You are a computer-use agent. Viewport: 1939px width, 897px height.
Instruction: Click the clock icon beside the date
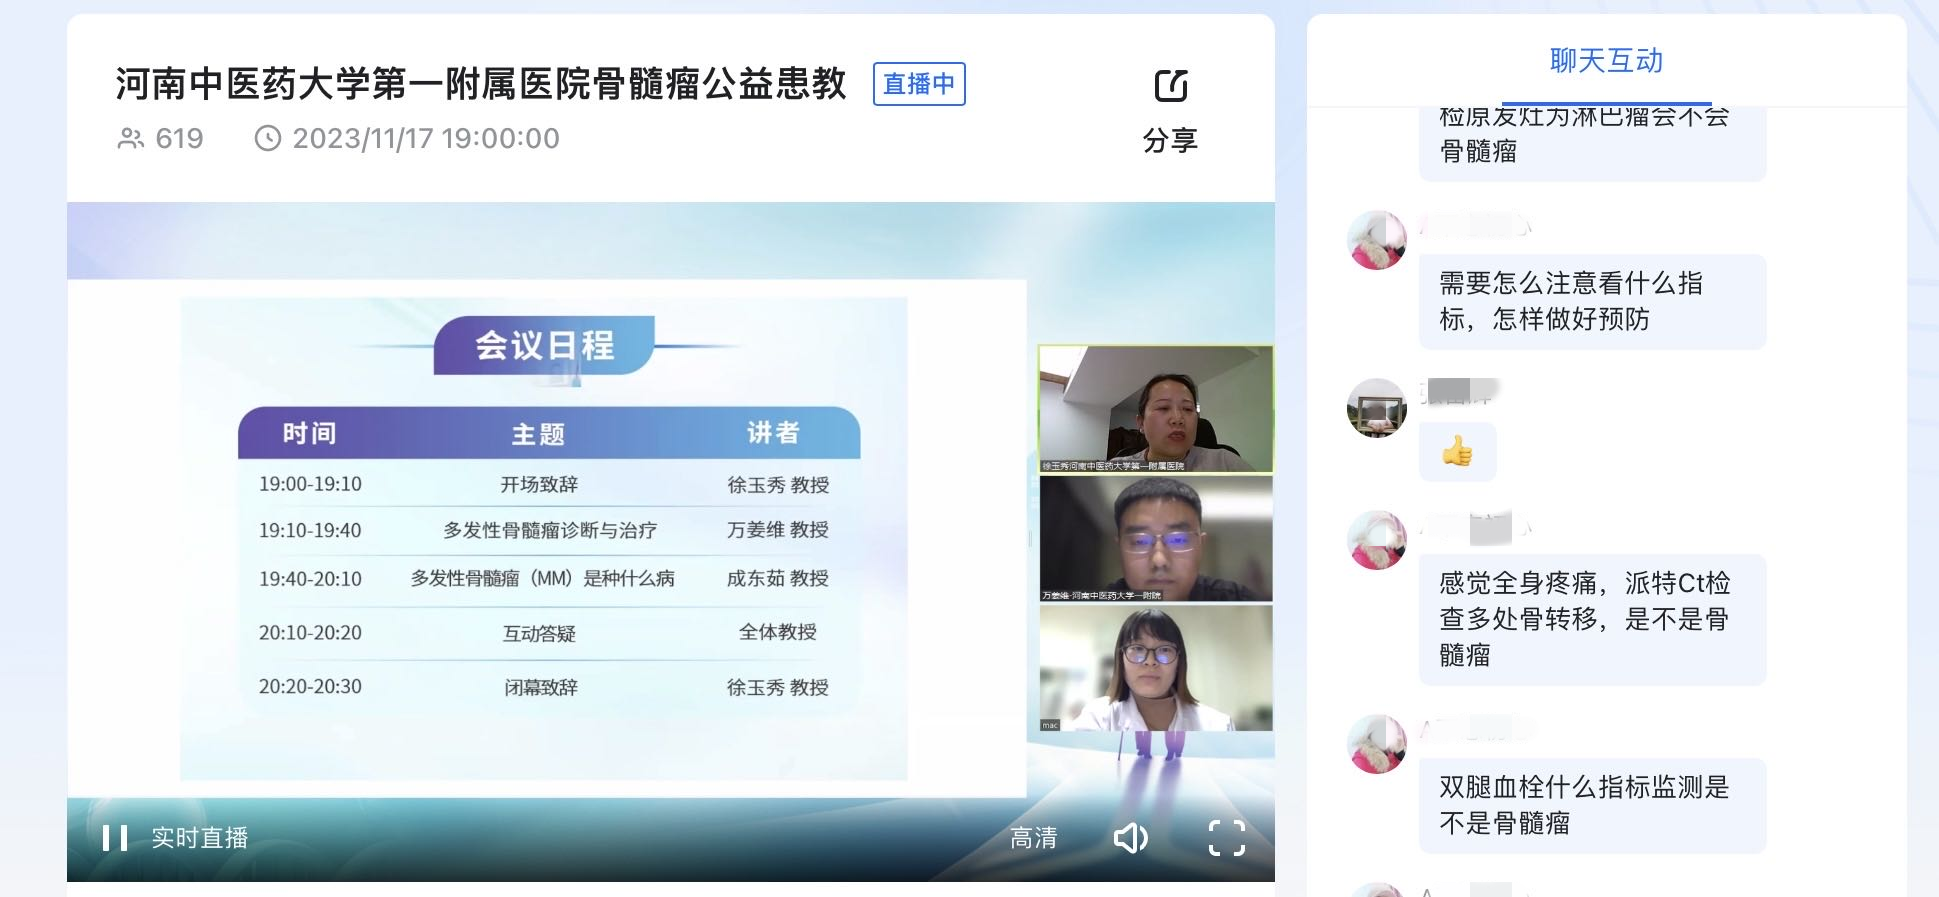268,138
